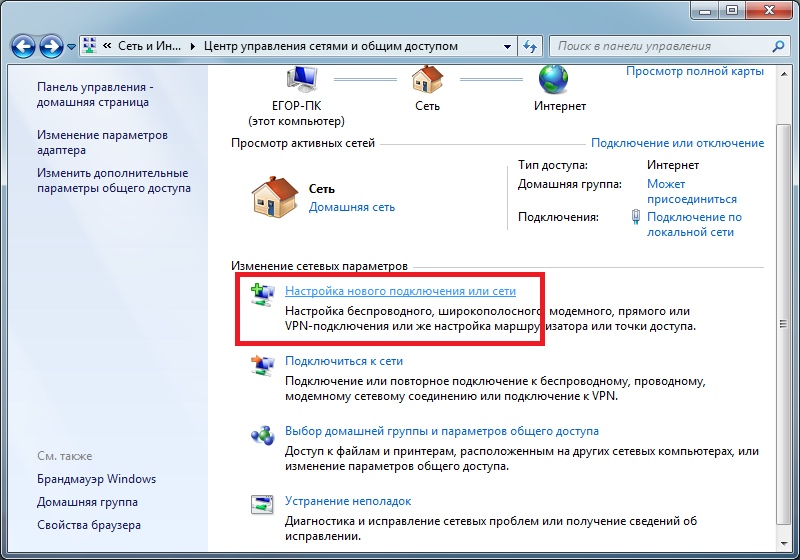Click the Подключиться к сети icon
Screen dimensions: 800x560
coord(261,366)
